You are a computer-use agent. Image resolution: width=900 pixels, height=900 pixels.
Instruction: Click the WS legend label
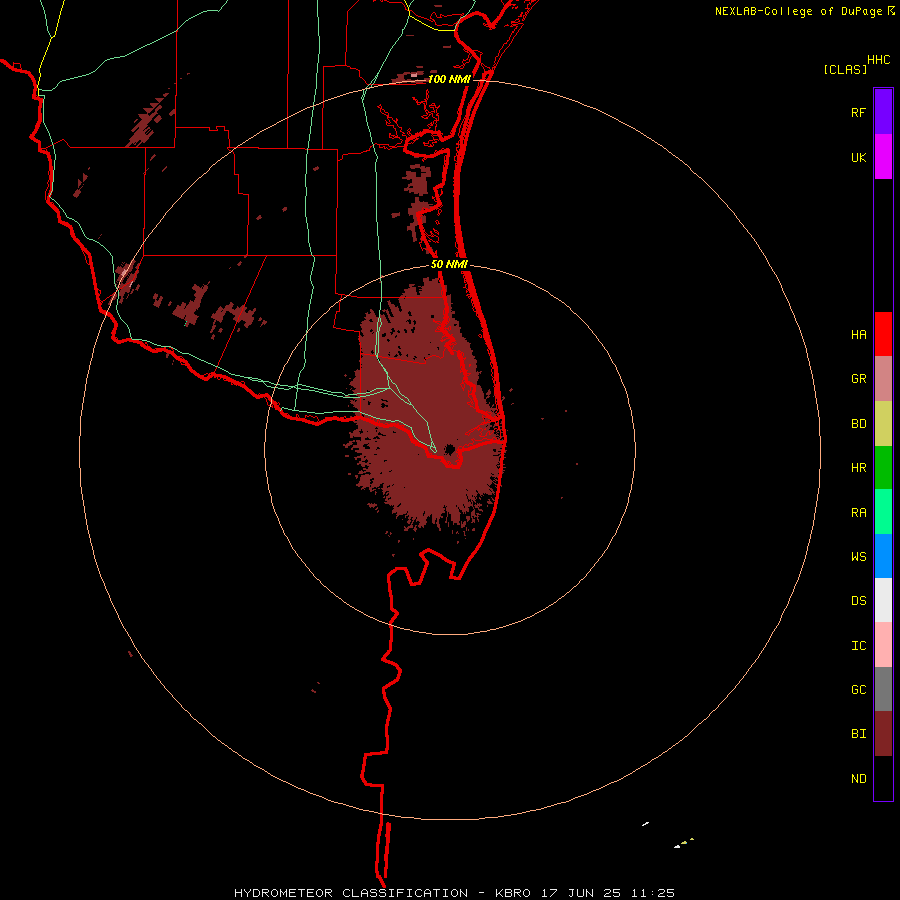[x=858, y=556]
